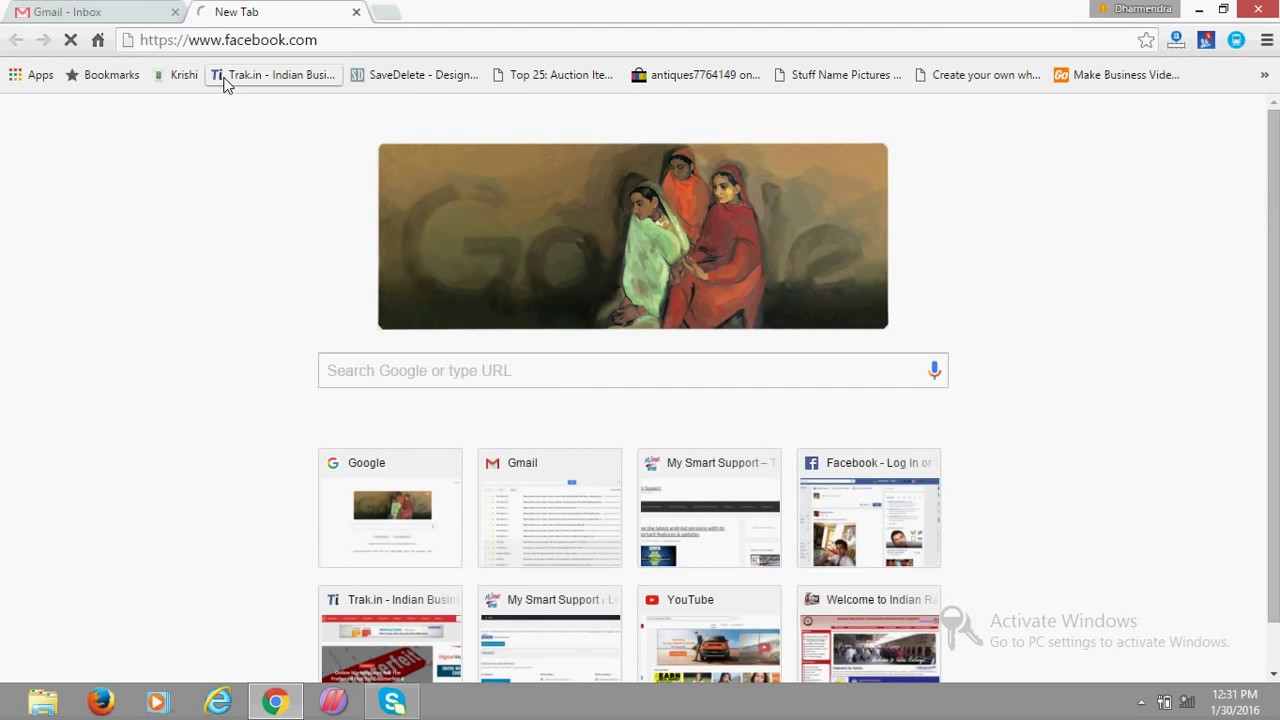This screenshot has height=720, width=1280.
Task: Open the YouTube most-visited tile
Action: tap(709, 634)
